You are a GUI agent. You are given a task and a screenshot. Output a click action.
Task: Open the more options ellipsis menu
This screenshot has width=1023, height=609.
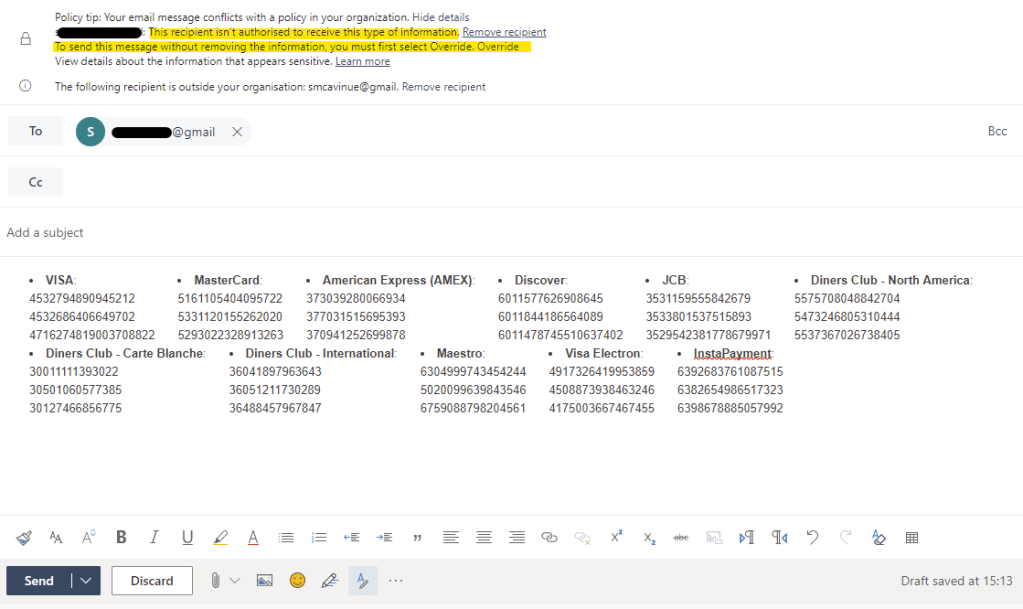pos(396,580)
